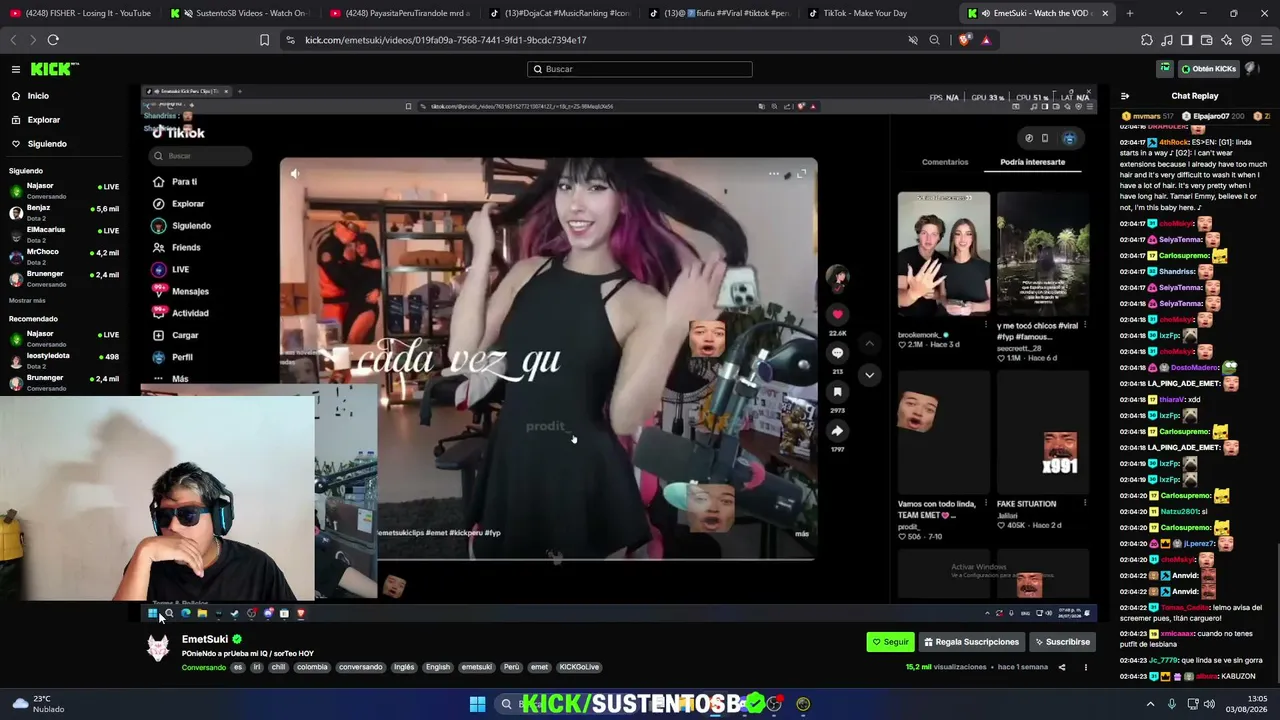
Task: Switch to SustentoSB Videos tab
Action: [x=240, y=13]
